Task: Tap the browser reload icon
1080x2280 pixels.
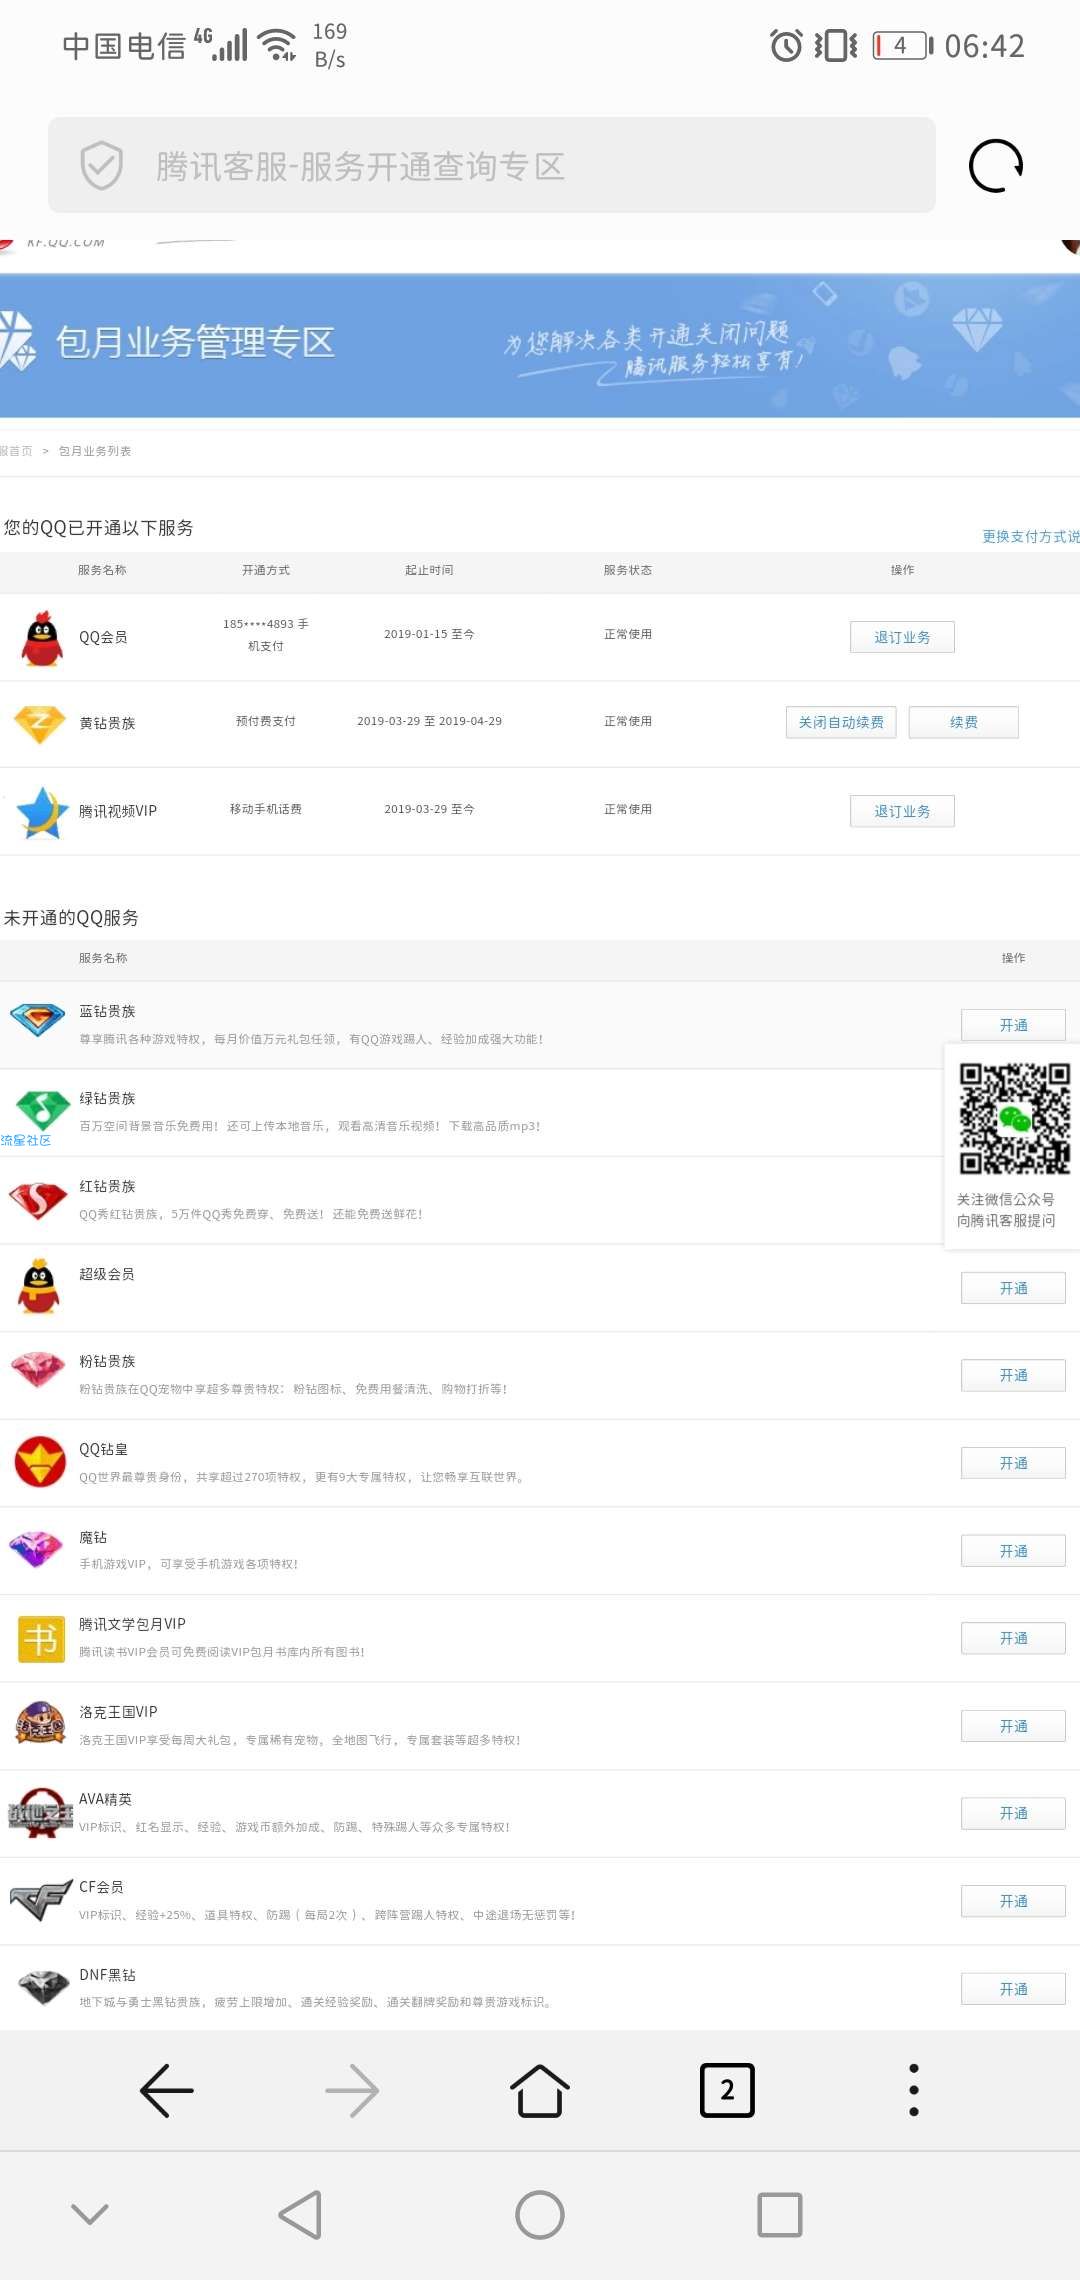Action: point(996,165)
